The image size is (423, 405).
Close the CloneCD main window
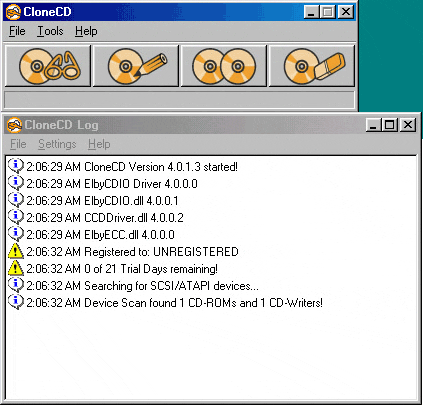click(x=346, y=12)
